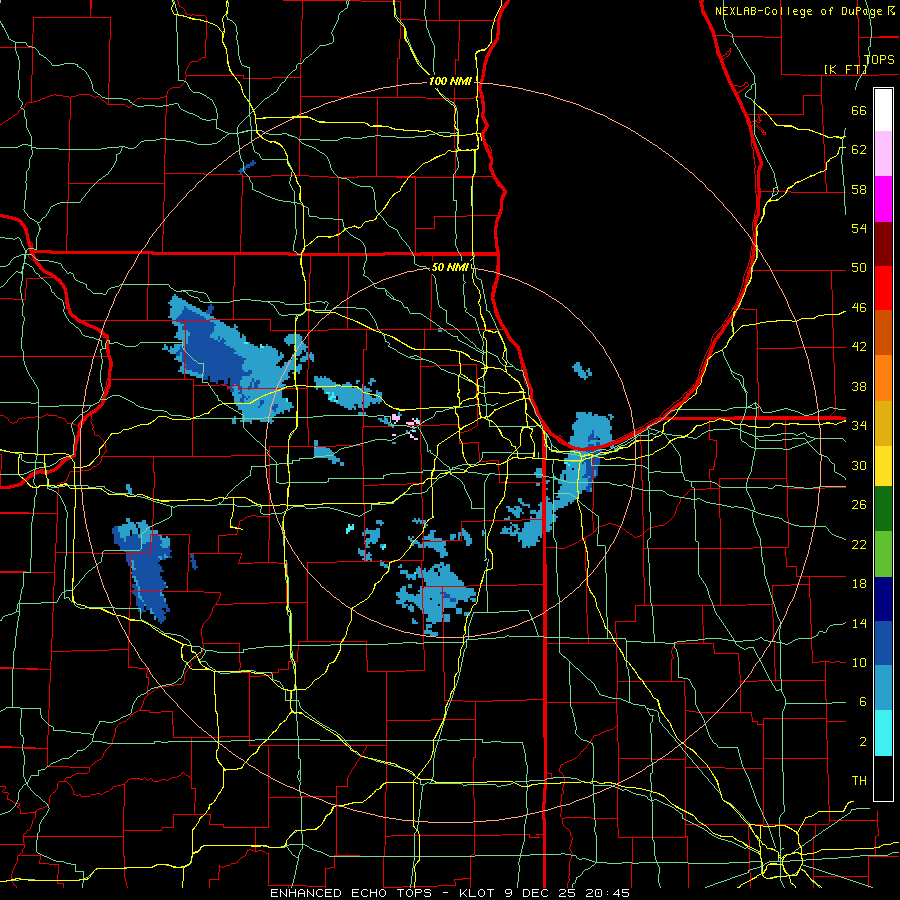Click the black TH legend swatch

pyautogui.click(x=883, y=778)
